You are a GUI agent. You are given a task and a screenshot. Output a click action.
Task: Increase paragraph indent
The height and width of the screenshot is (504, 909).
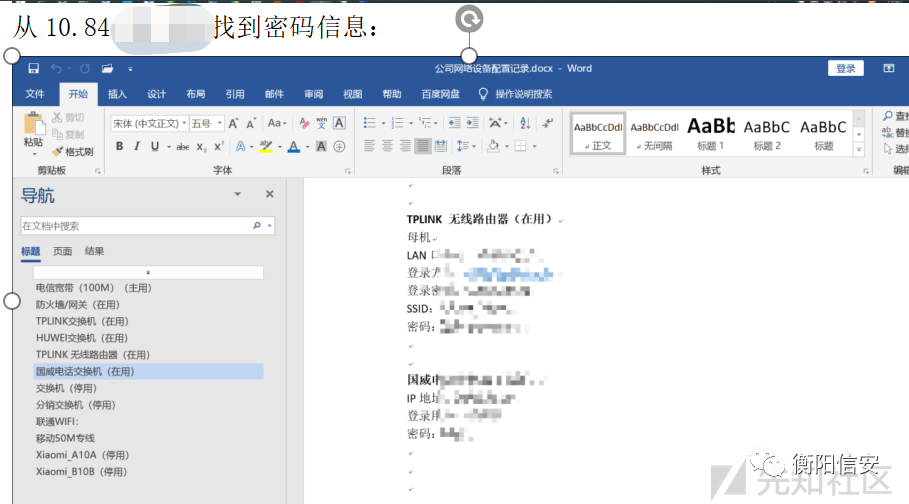(473, 123)
